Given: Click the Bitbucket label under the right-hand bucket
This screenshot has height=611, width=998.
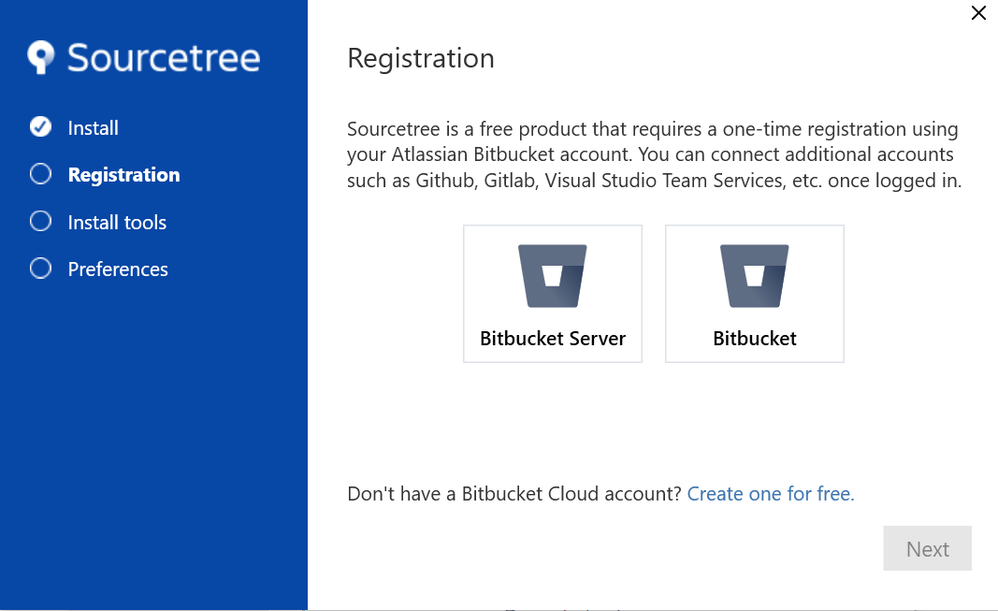Looking at the screenshot, I should [754, 338].
